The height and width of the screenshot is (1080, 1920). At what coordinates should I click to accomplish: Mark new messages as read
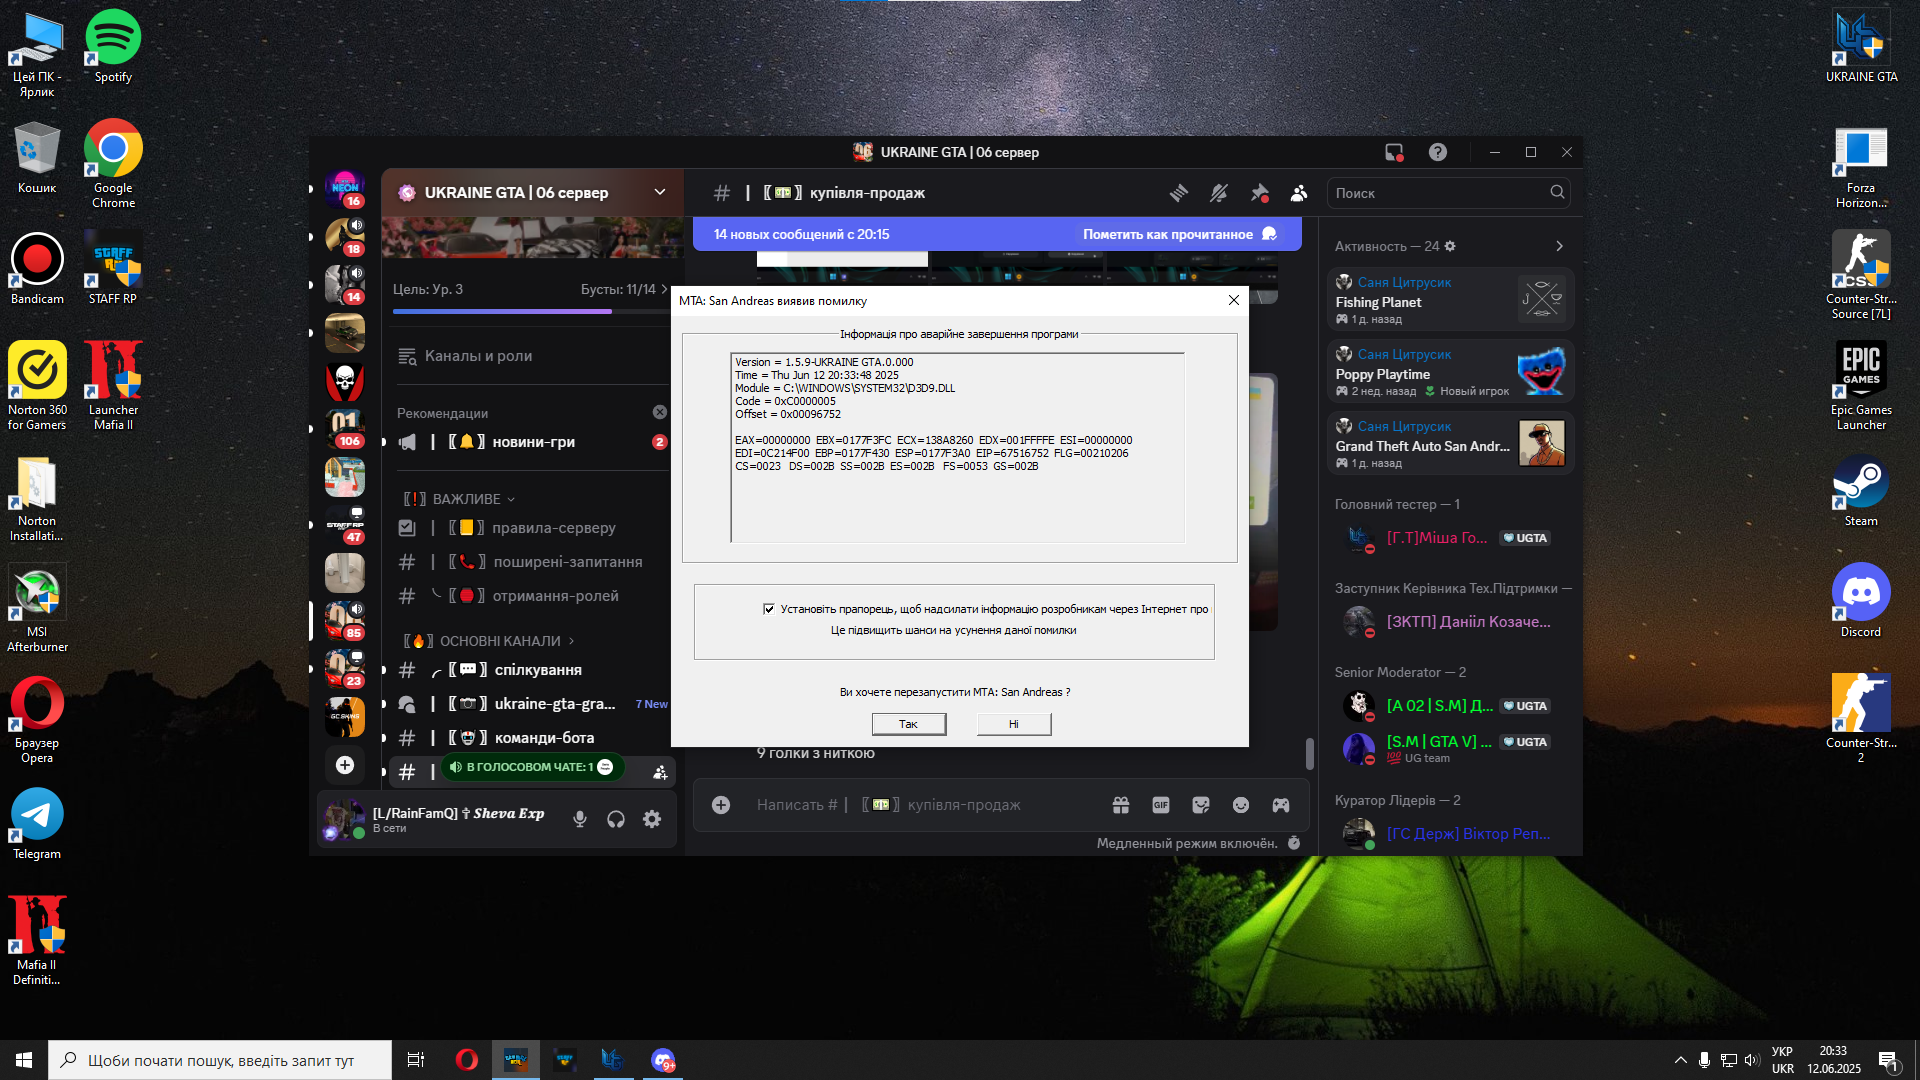click(x=1179, y=234)
